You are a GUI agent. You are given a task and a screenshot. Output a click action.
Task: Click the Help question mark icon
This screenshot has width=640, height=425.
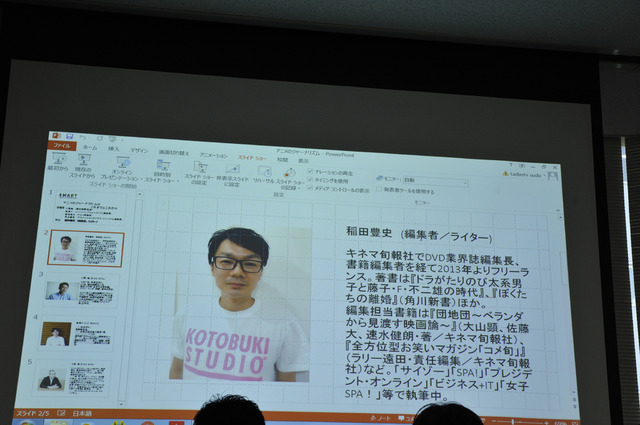coord(510,165)
